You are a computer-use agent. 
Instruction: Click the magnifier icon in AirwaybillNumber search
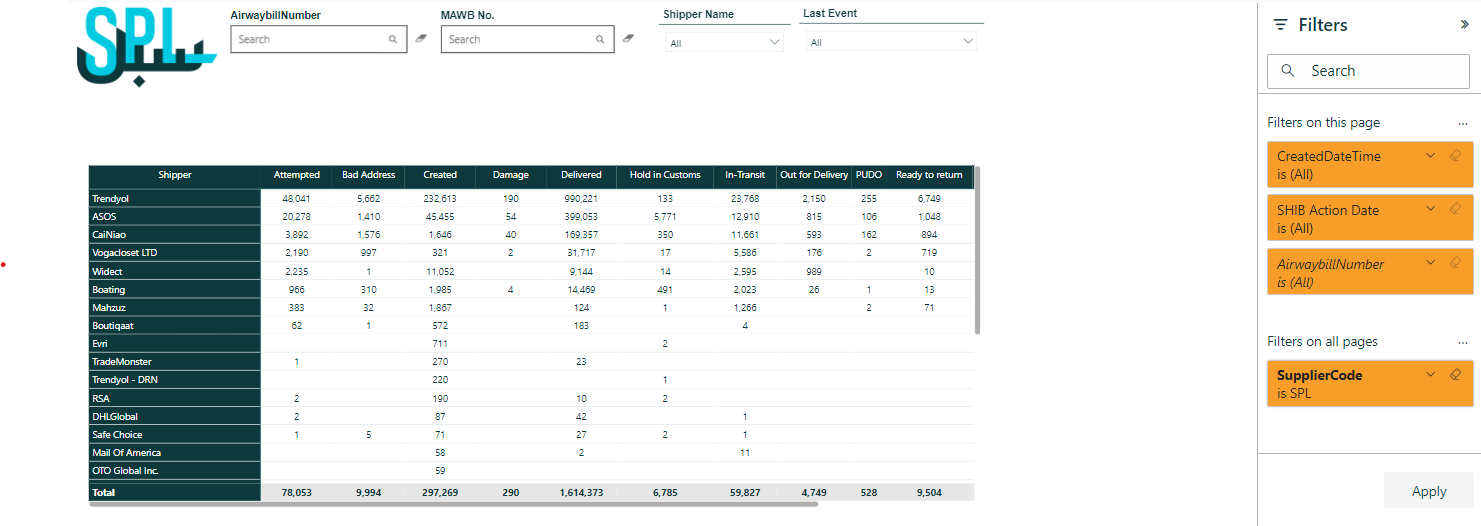393,40
